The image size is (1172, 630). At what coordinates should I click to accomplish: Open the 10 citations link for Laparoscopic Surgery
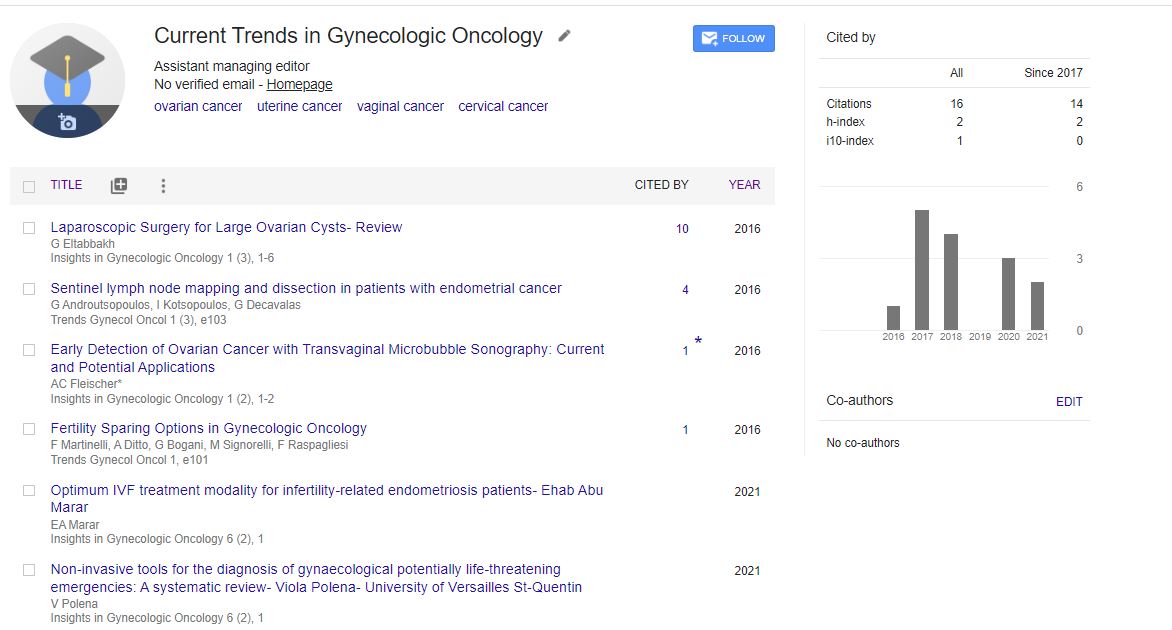682,229
